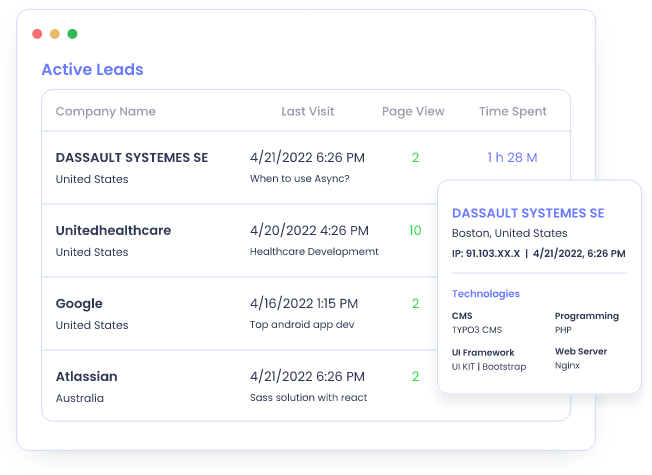
Task: Click the Web Server label
Action: click(x=581, y=351)
